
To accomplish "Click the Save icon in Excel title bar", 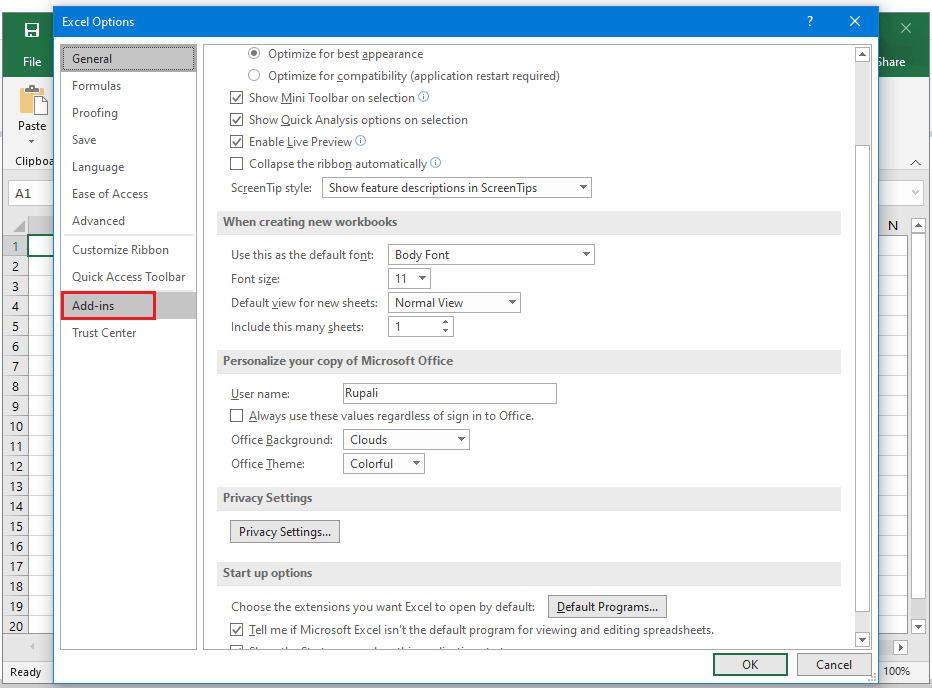I will coord(32,30).
